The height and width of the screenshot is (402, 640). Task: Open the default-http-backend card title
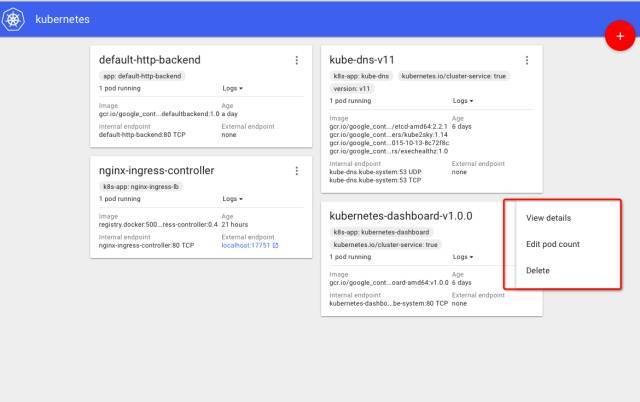[x=150, y=60]
